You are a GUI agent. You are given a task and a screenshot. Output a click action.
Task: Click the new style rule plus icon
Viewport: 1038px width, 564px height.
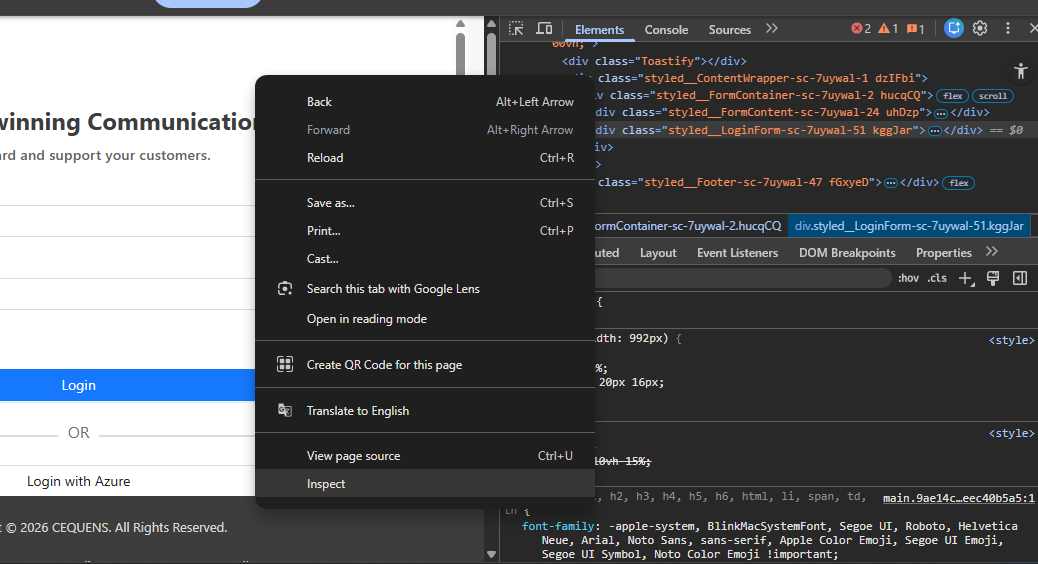pyautogui.click(x=966, y=279)
